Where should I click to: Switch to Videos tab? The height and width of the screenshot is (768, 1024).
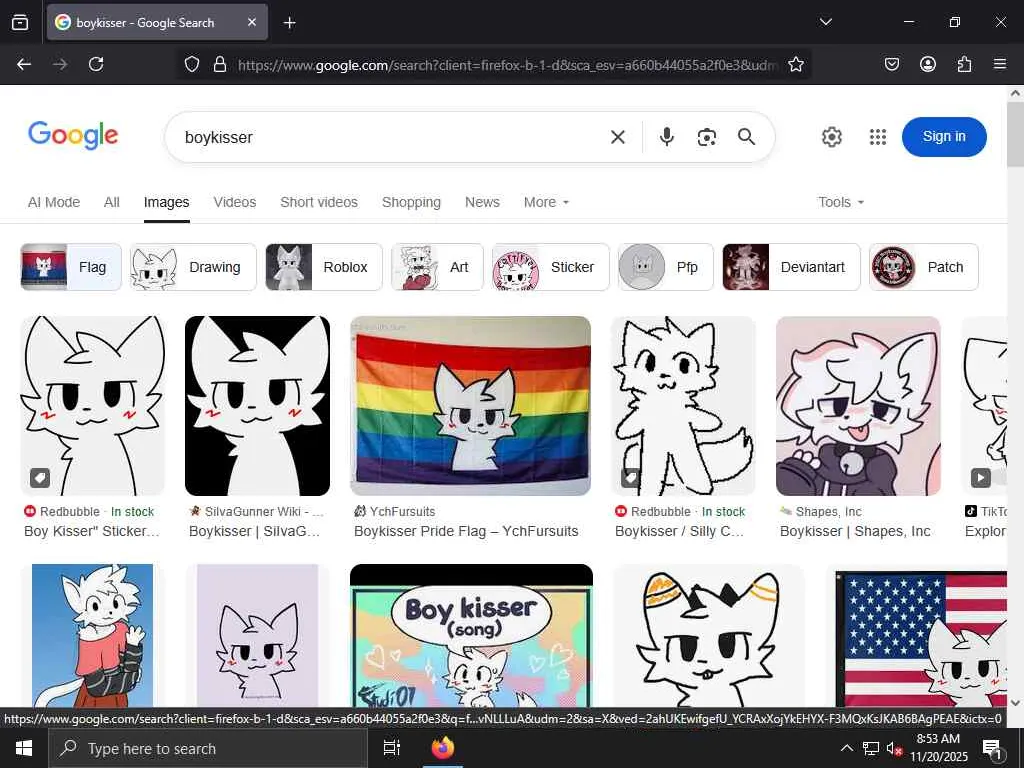tap(234, 202)
